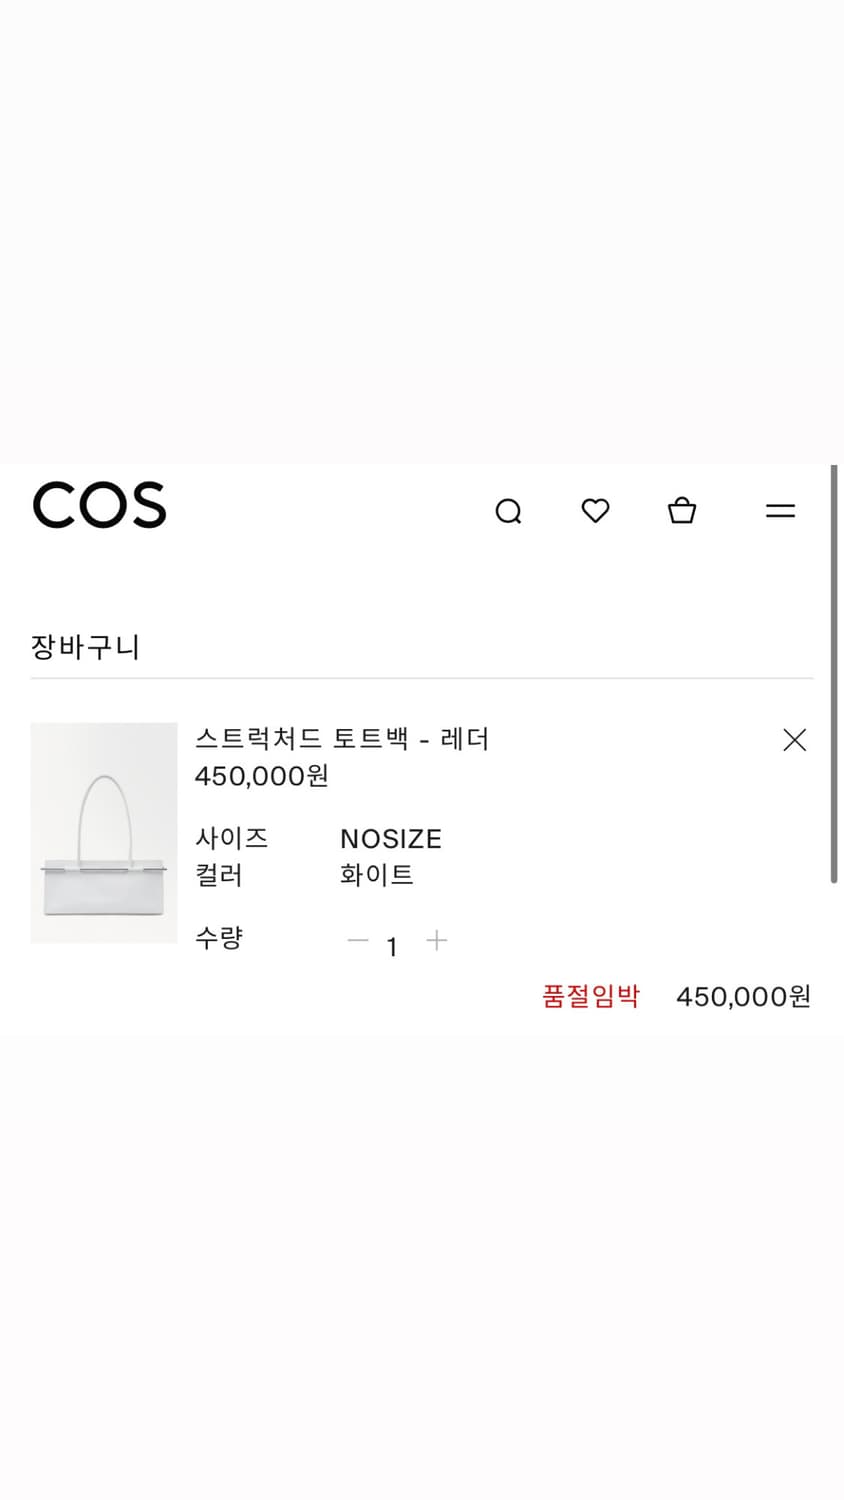Image resolution: width=844 pixels, height=1500 pixels.
Task: Select the quantity value 1
Action: [x=393, y=946]
